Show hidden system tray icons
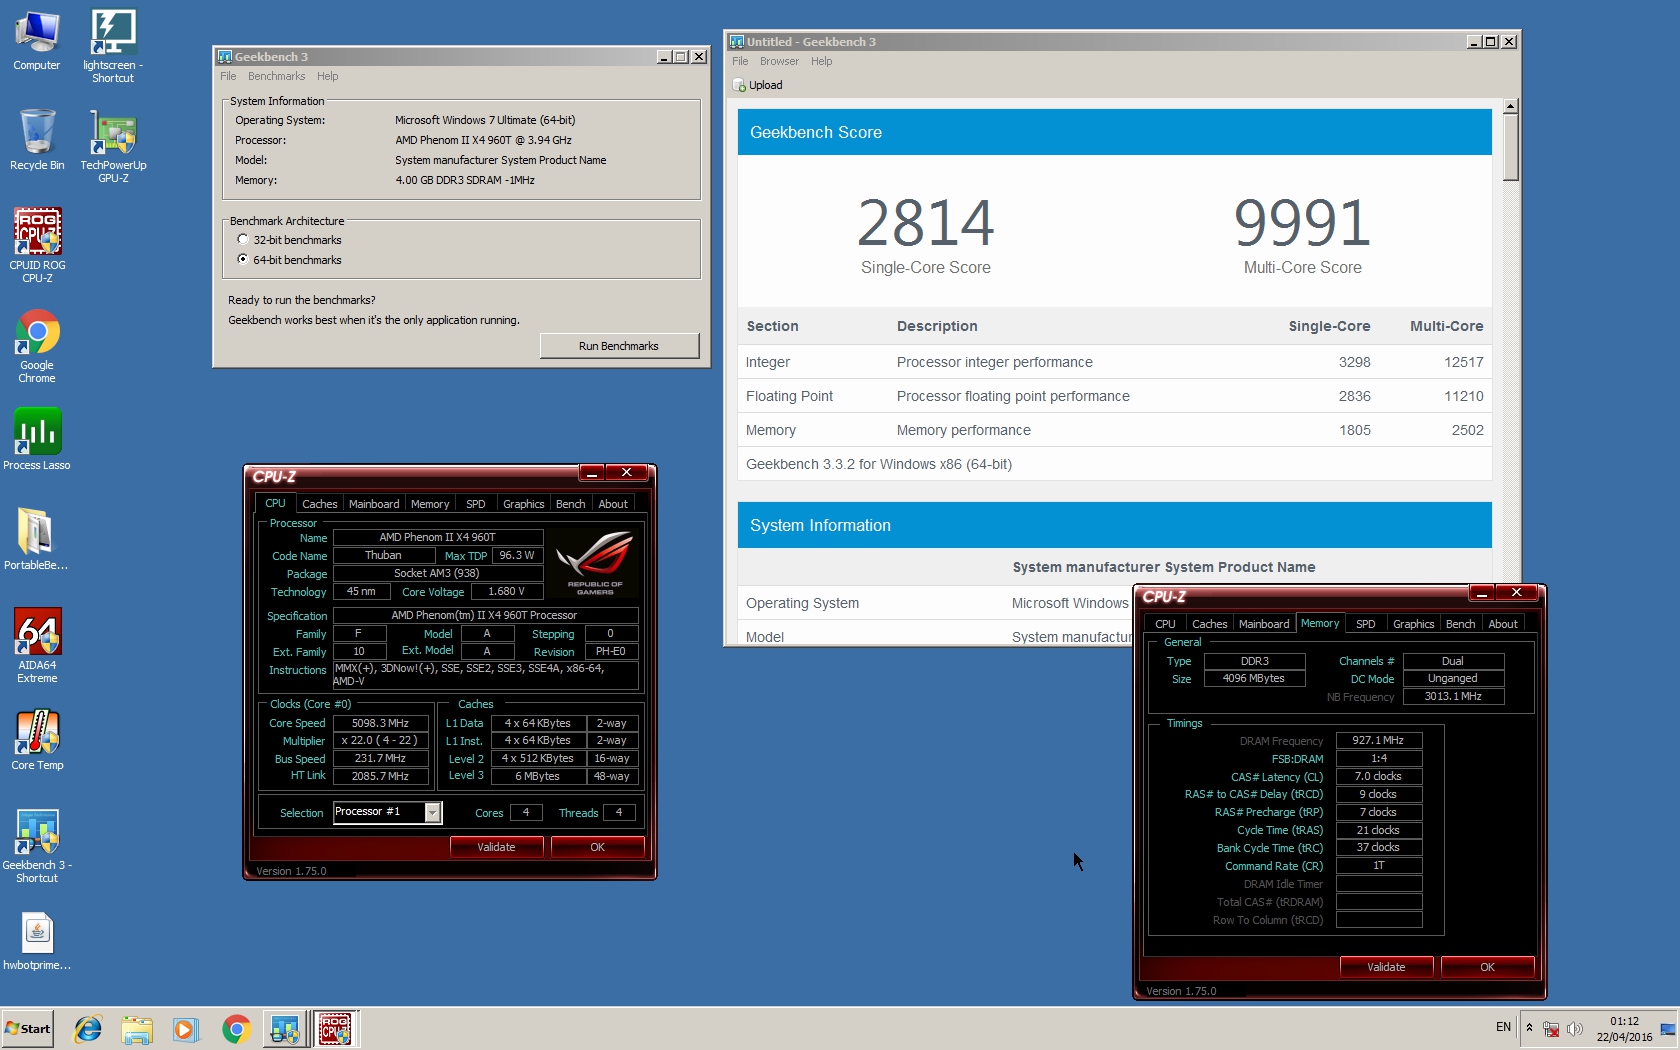The width and height of the screenshot is (1680, 1050). click(1529, 1028)
